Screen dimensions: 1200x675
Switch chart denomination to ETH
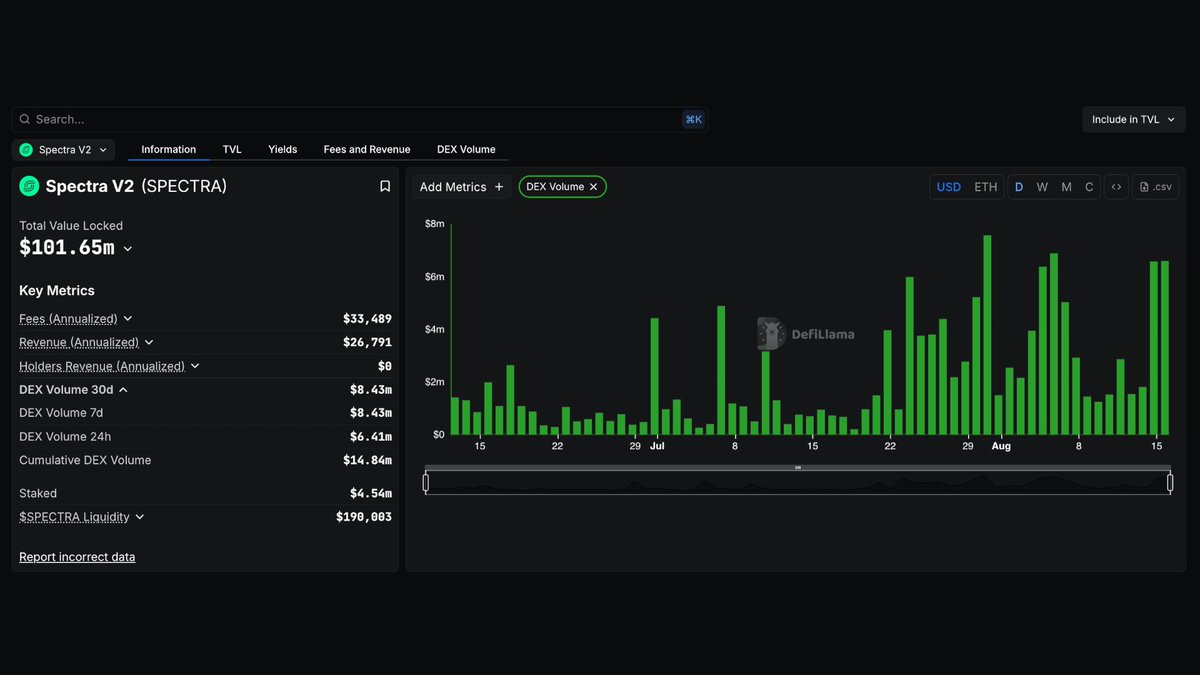pyautogui.click(x=986, y=187)
